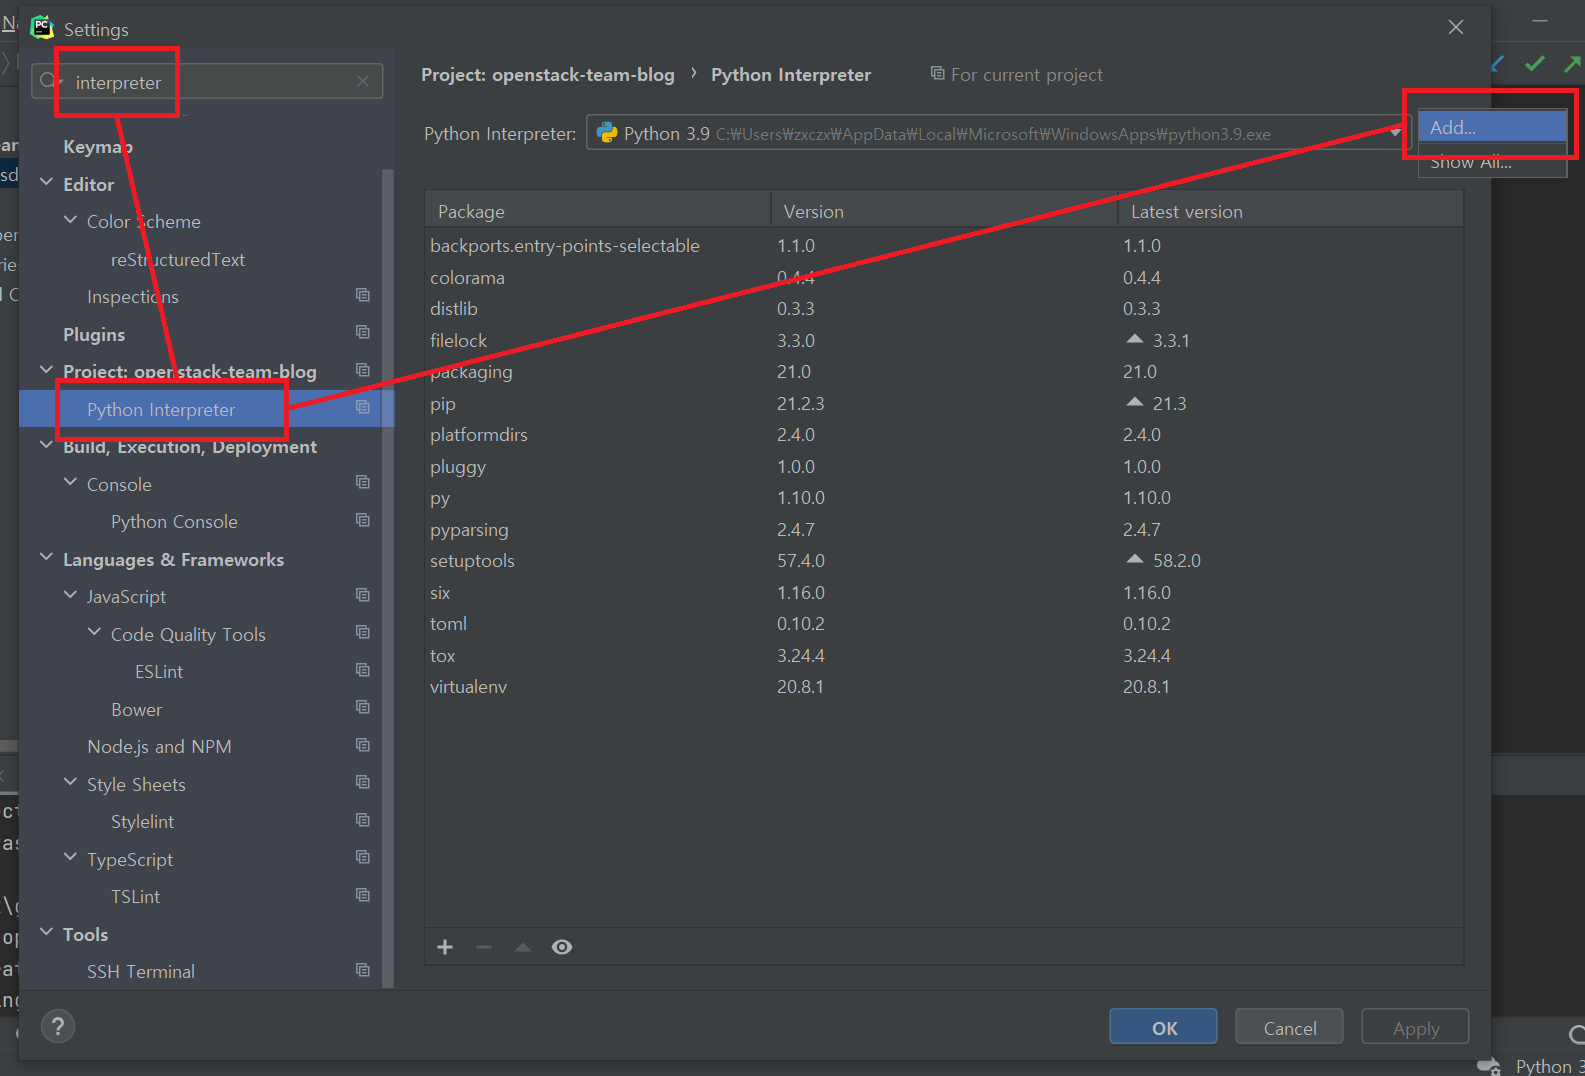The image size is (1585, 1076).
Task: Sort by the Version column header
Action: [944, 211]
